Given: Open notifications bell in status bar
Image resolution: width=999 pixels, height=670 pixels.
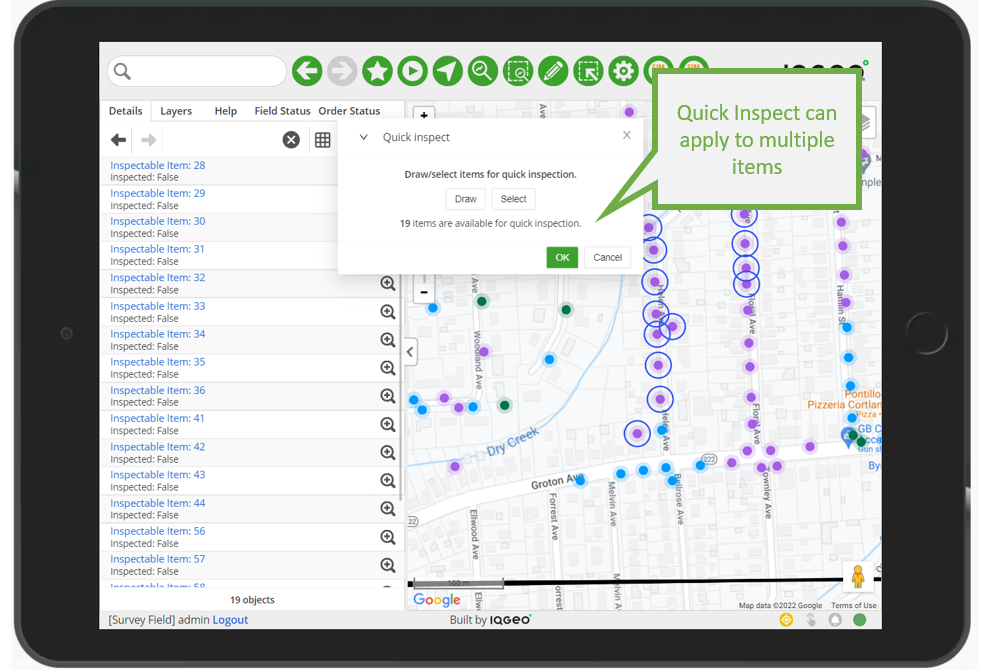Looking at the screenshot, I should click(835, 620).
